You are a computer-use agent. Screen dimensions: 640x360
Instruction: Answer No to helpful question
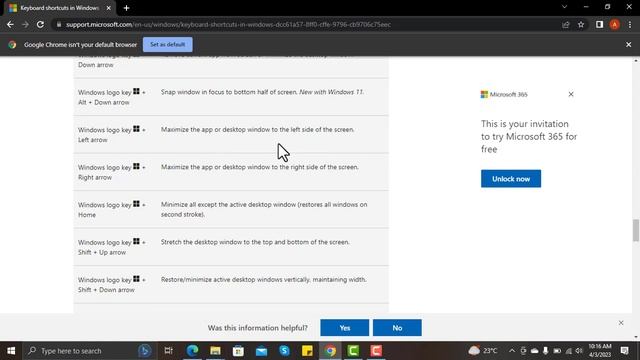point(397,328)
